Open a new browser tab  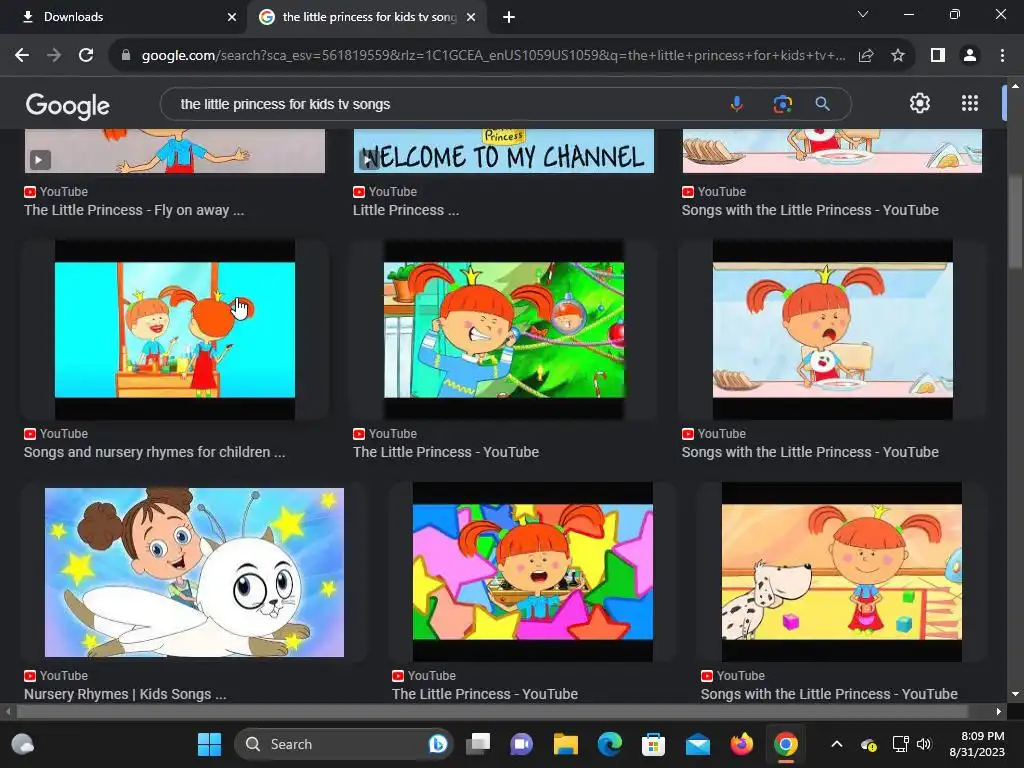(509, 17)
